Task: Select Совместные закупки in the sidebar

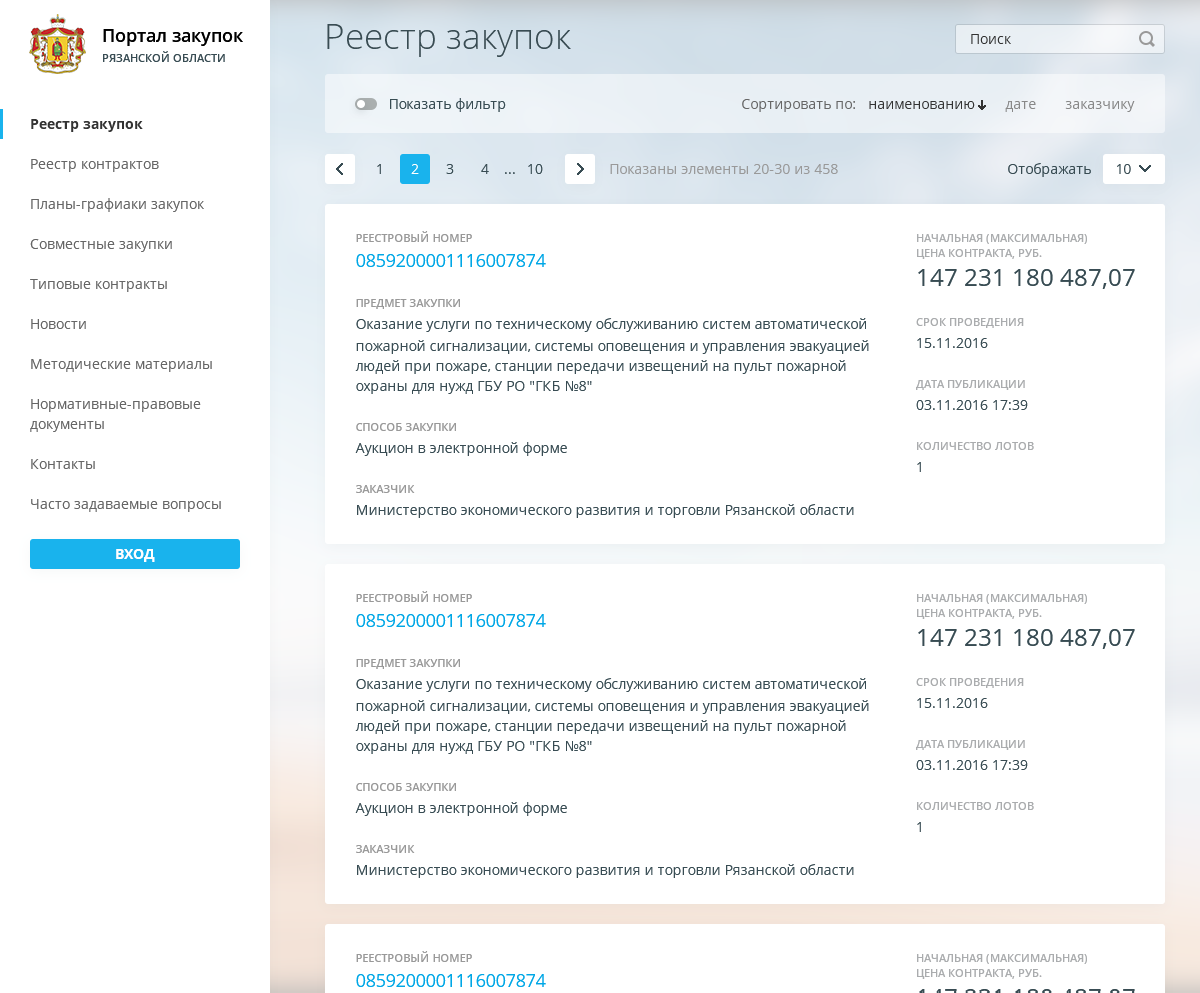Action: [x=101, y=244]
